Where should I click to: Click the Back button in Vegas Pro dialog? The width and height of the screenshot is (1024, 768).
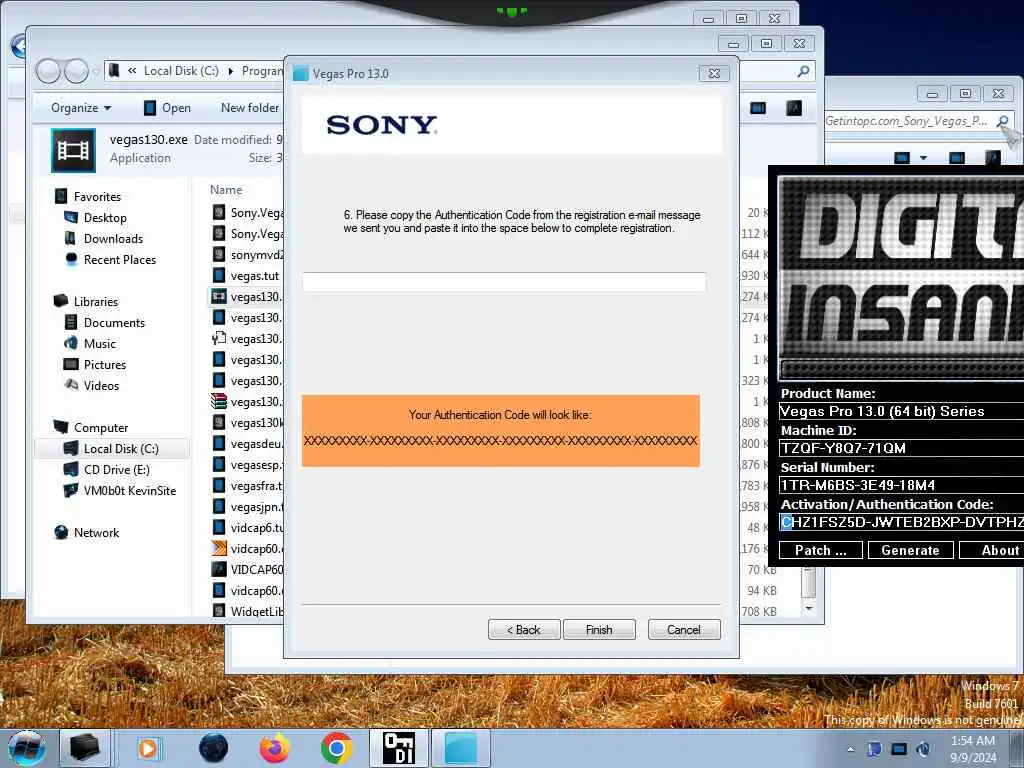[524, 630]
